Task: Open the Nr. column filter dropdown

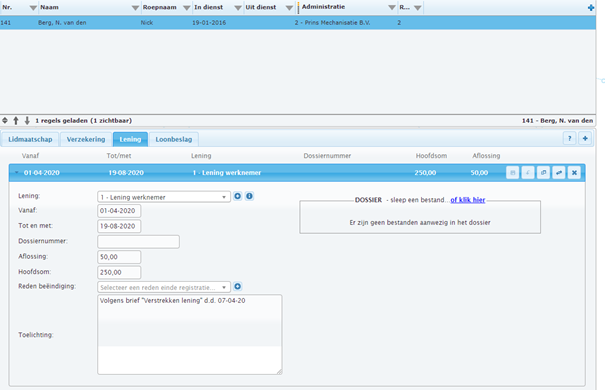Action: click(33, 8)
